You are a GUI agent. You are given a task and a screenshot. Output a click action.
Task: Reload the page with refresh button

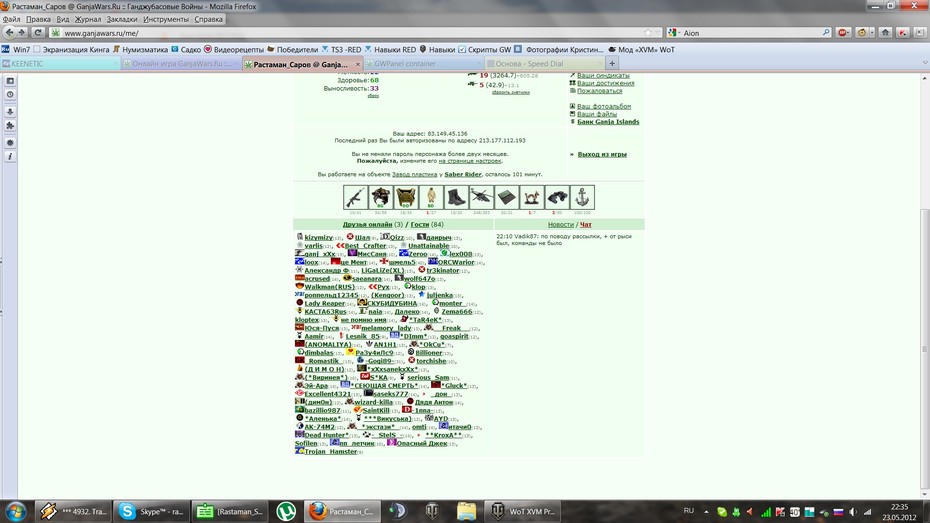[38, 33]
